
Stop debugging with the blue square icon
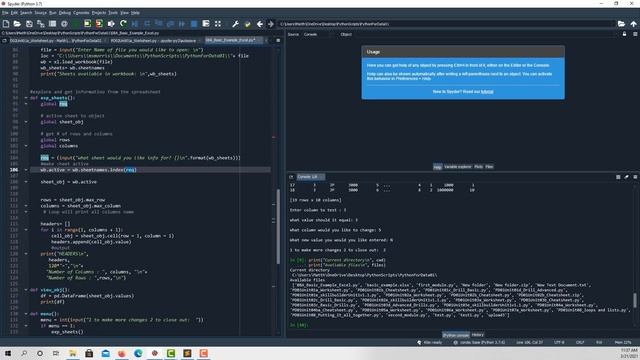[194, 24]
